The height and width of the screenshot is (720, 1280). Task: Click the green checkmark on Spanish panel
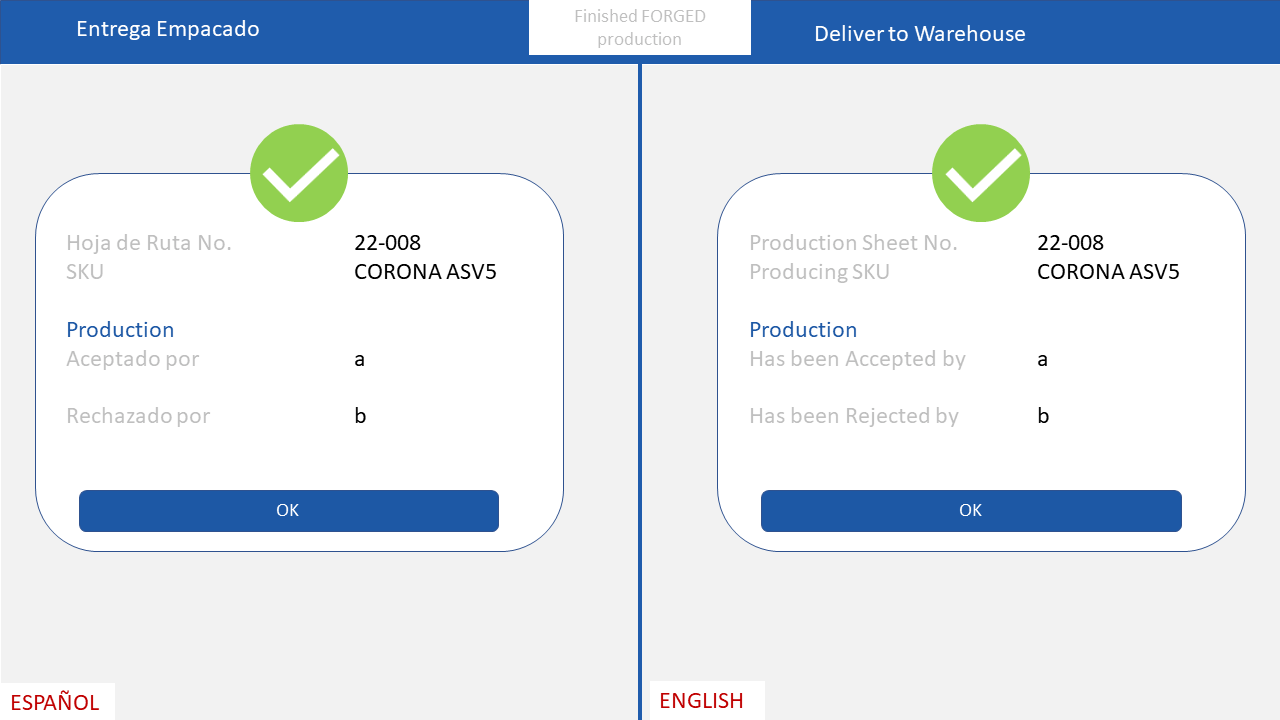[299, 173]
